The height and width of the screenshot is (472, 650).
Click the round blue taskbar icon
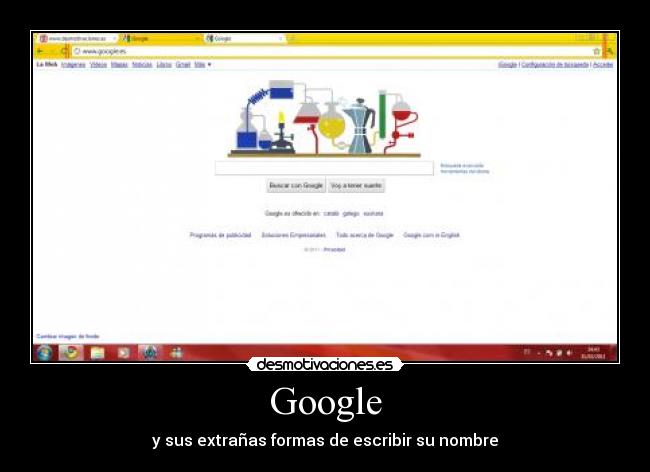tap(150, 353)
